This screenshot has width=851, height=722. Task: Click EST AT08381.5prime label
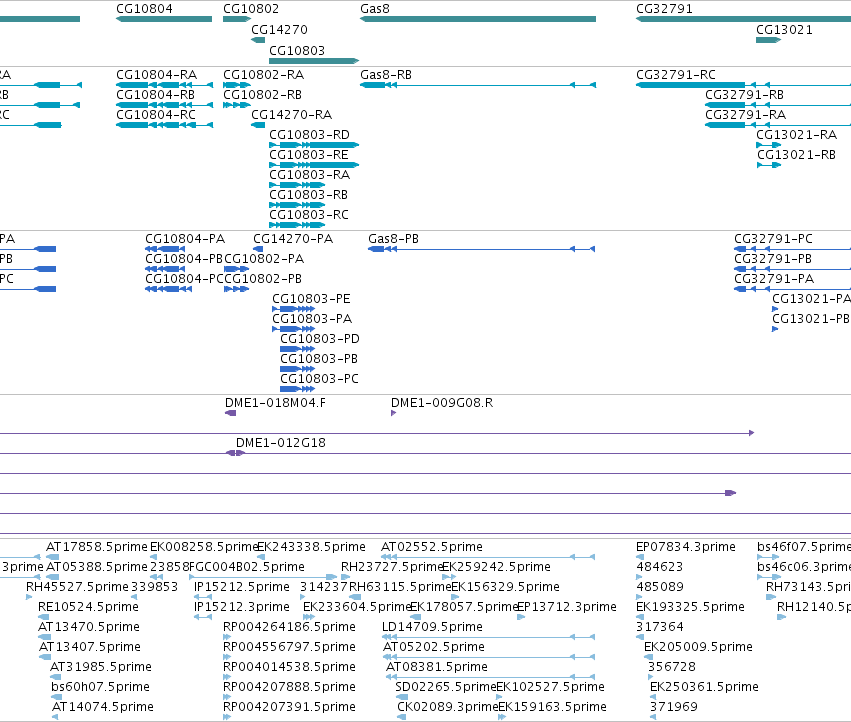point(436,667)
